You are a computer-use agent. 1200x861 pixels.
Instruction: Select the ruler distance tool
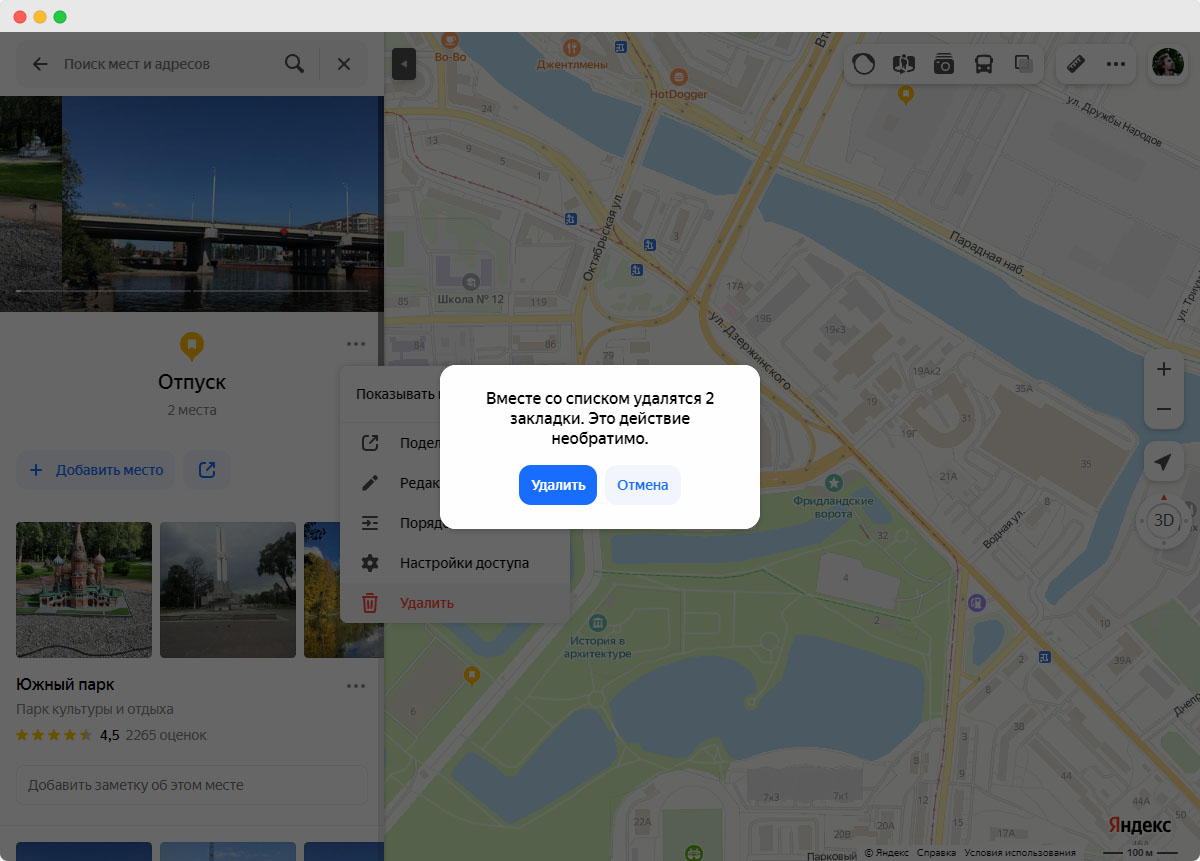1076,64
